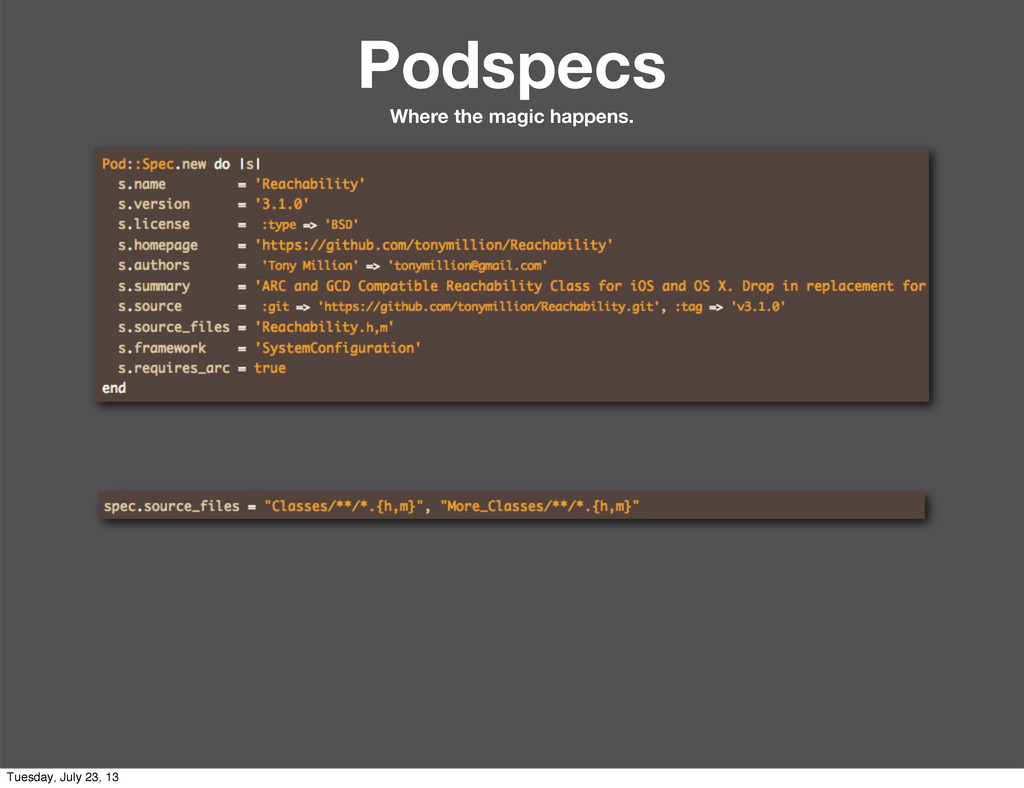Click the 'tonymillion@gmail.com' author email
The width and height of the screenshot is (1024, 788).
tap(468, 266)
